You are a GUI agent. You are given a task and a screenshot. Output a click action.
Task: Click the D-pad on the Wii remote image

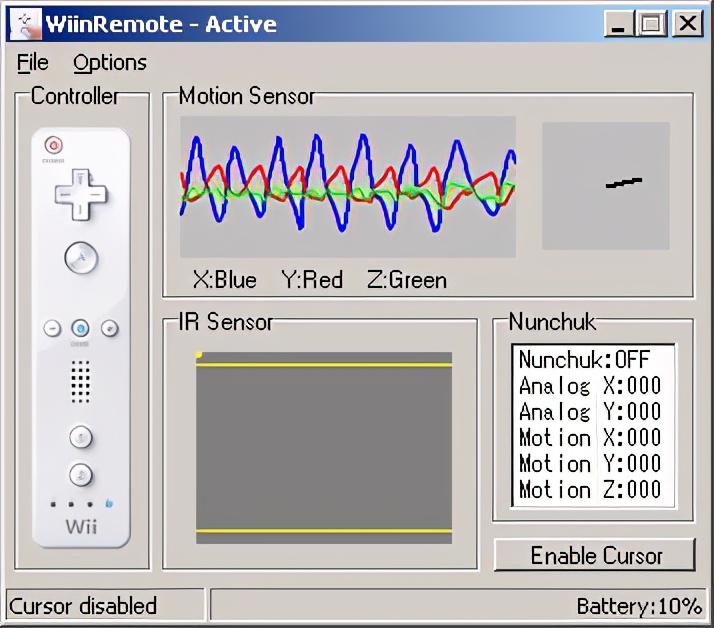click(x=81, y=194)
